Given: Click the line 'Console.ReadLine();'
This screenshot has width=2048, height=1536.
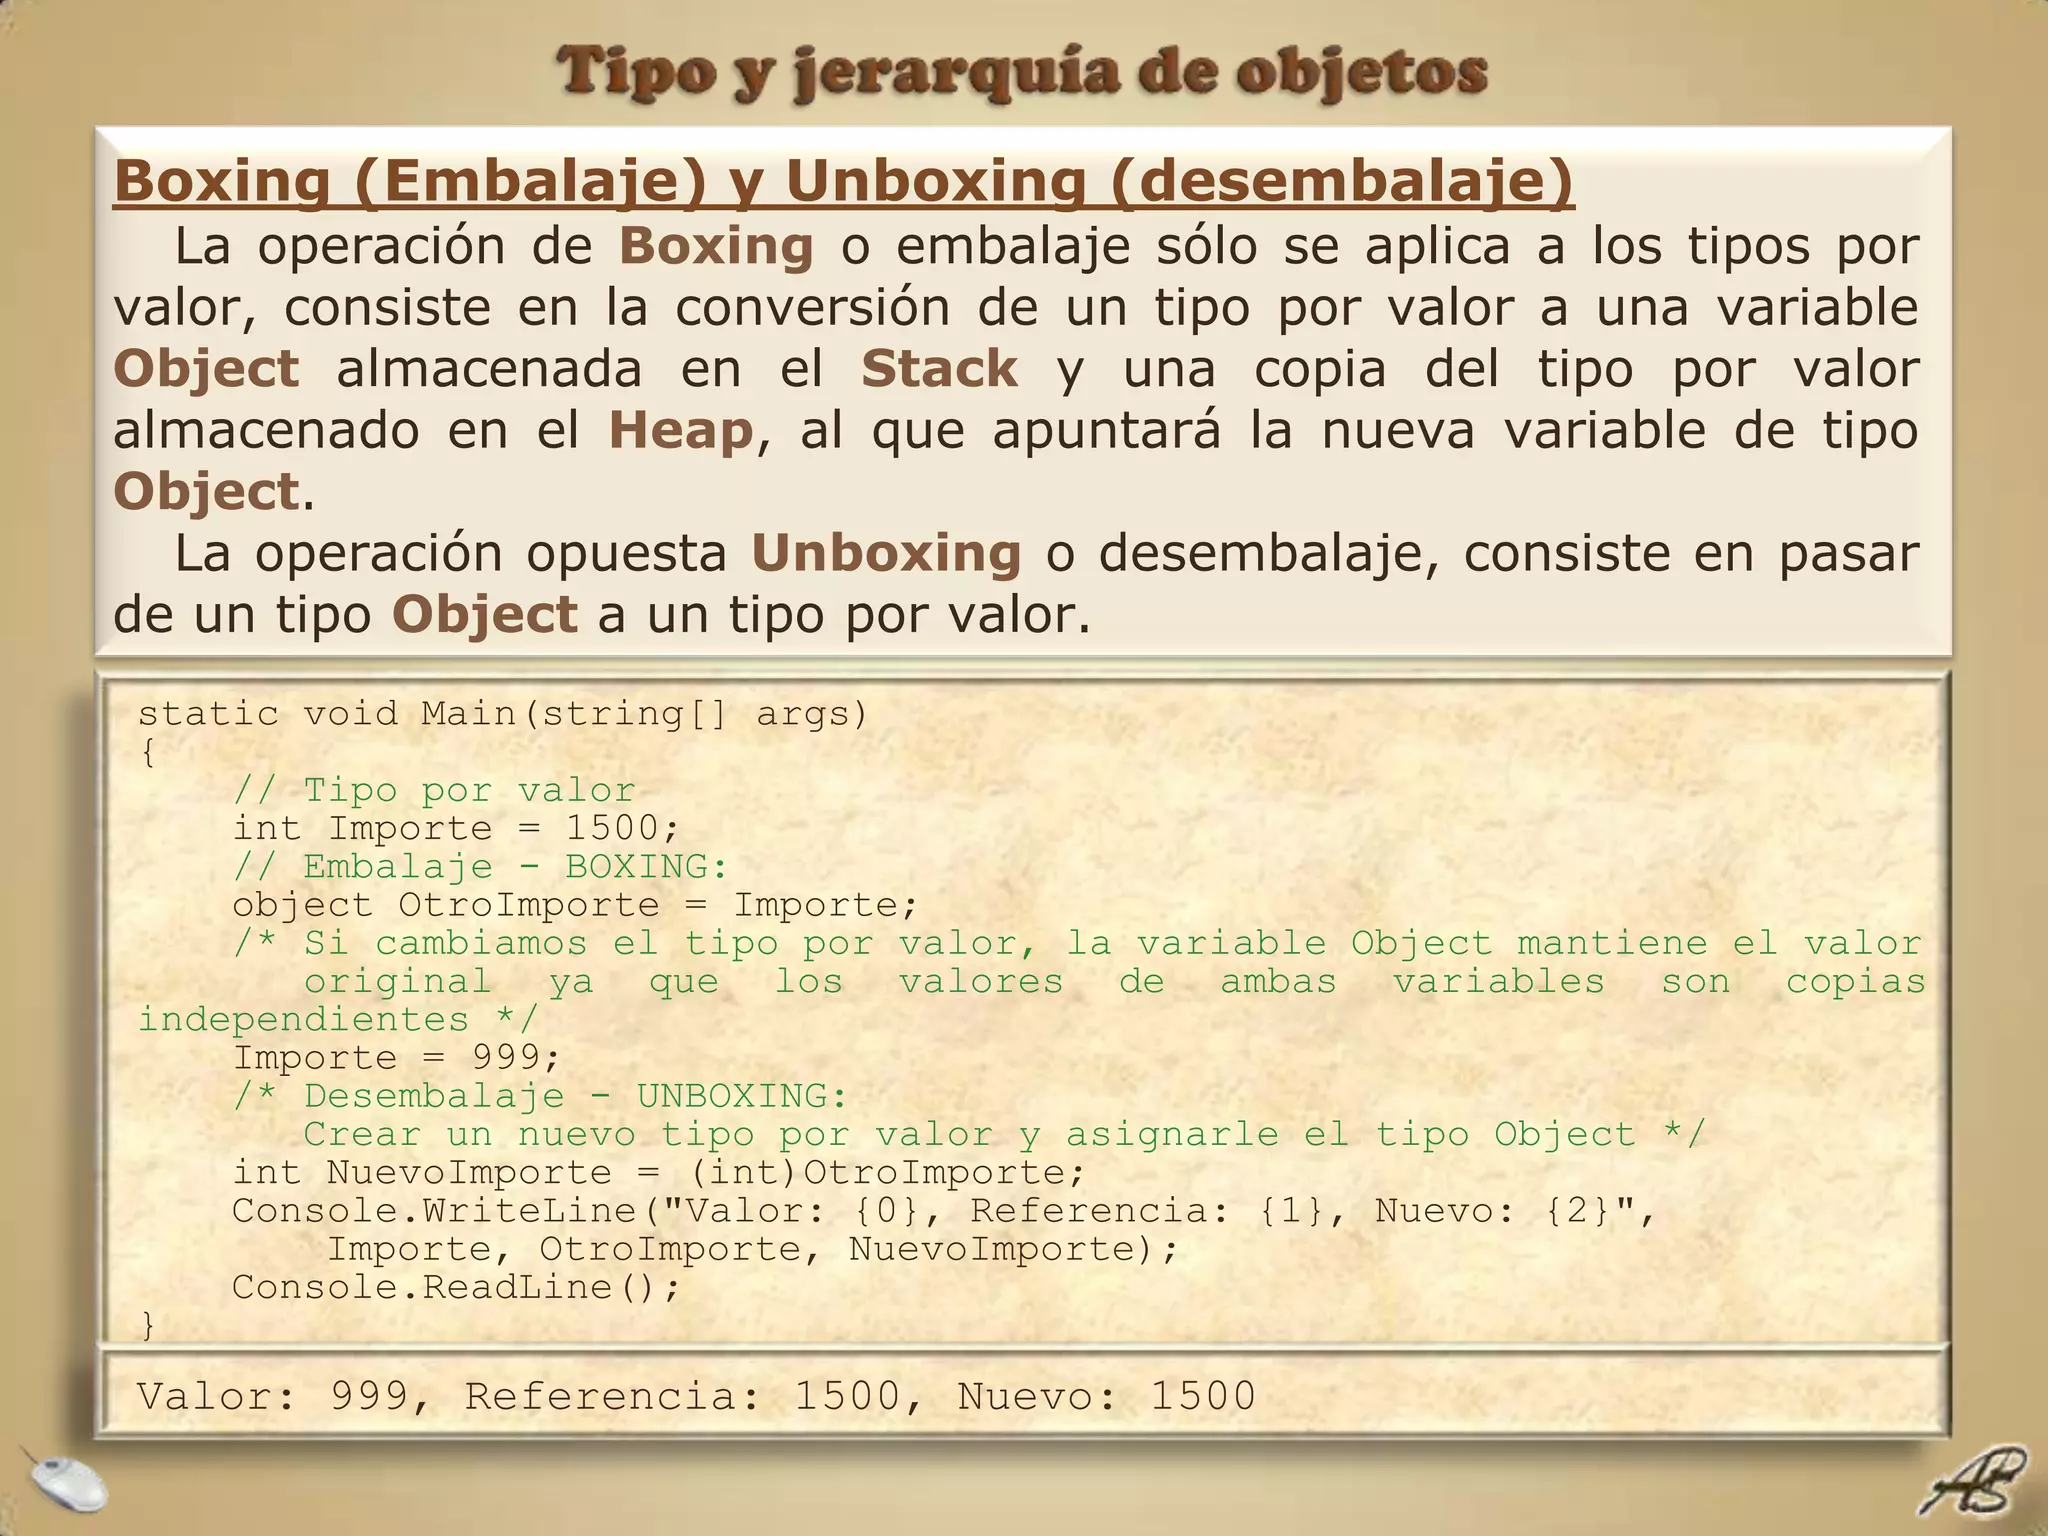Looking at the screenshot, I should (456, 1287).
